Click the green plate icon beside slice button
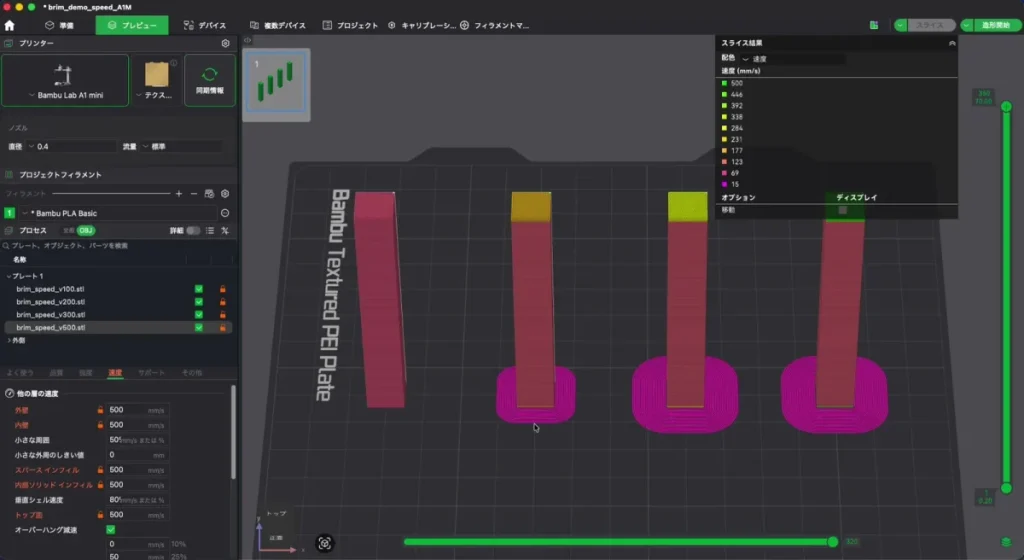The image size is (1024, 560). 874,25
